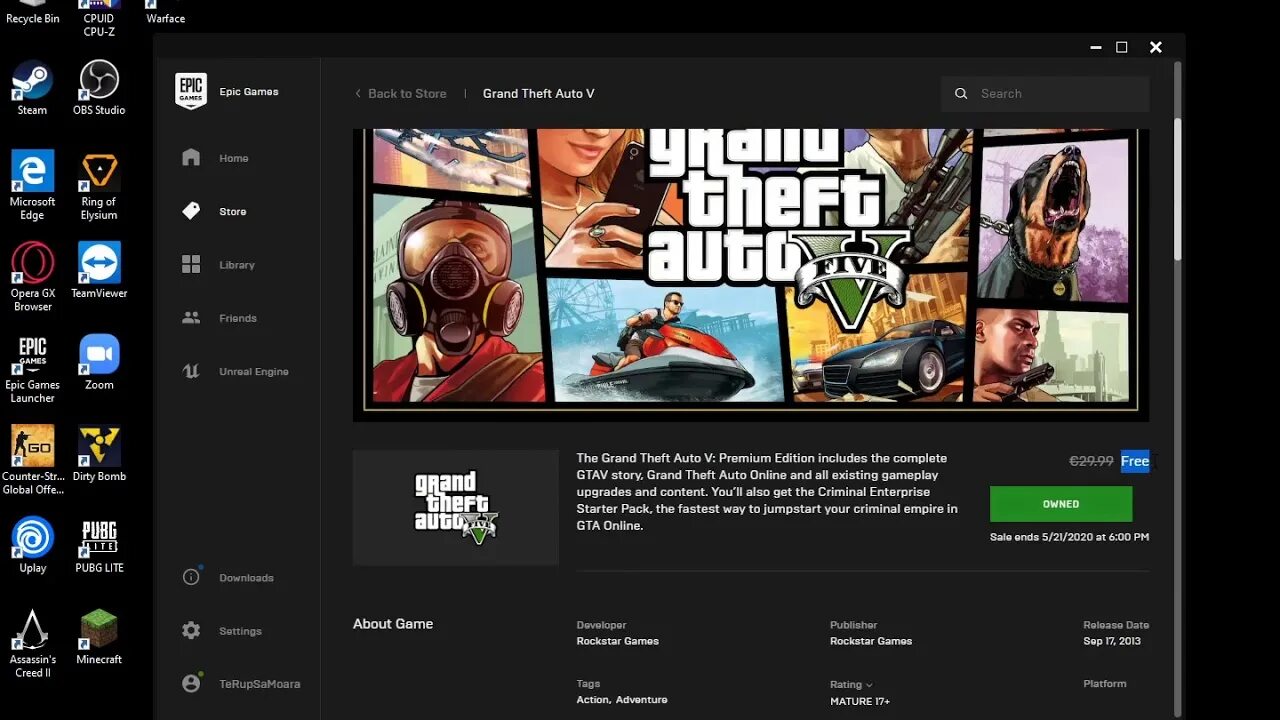Open the Home section icon
Viewport: 1280px width, 720px height.
coord(191,158)
